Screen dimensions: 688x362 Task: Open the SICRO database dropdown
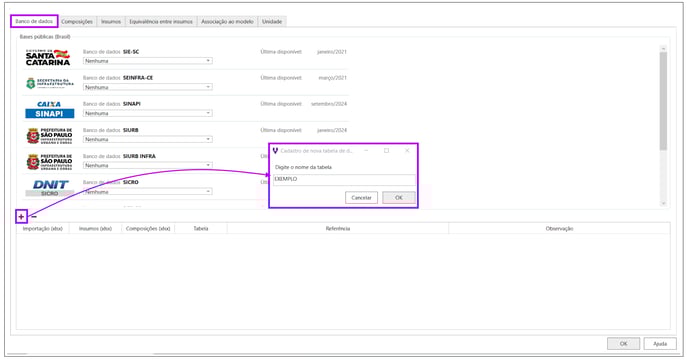click(148, 192)
